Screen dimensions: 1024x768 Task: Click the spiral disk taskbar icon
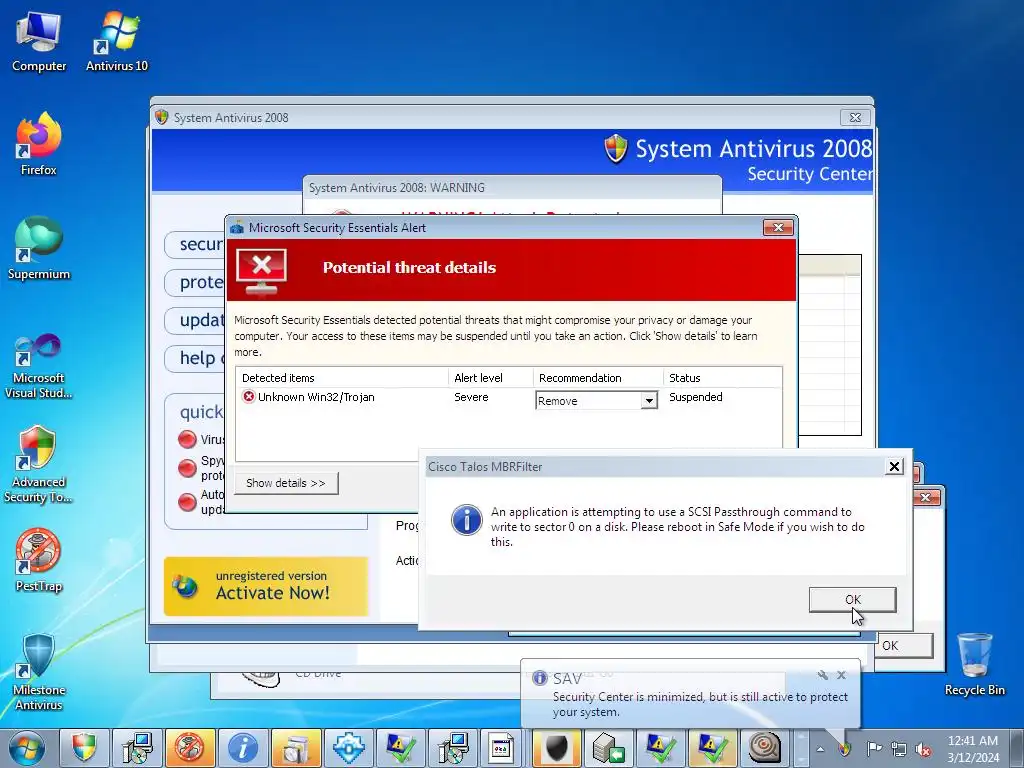point(763,748)
